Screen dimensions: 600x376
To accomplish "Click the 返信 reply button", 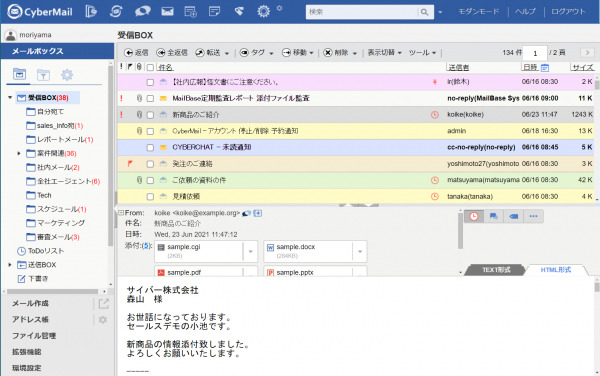I will click(137, 53).
